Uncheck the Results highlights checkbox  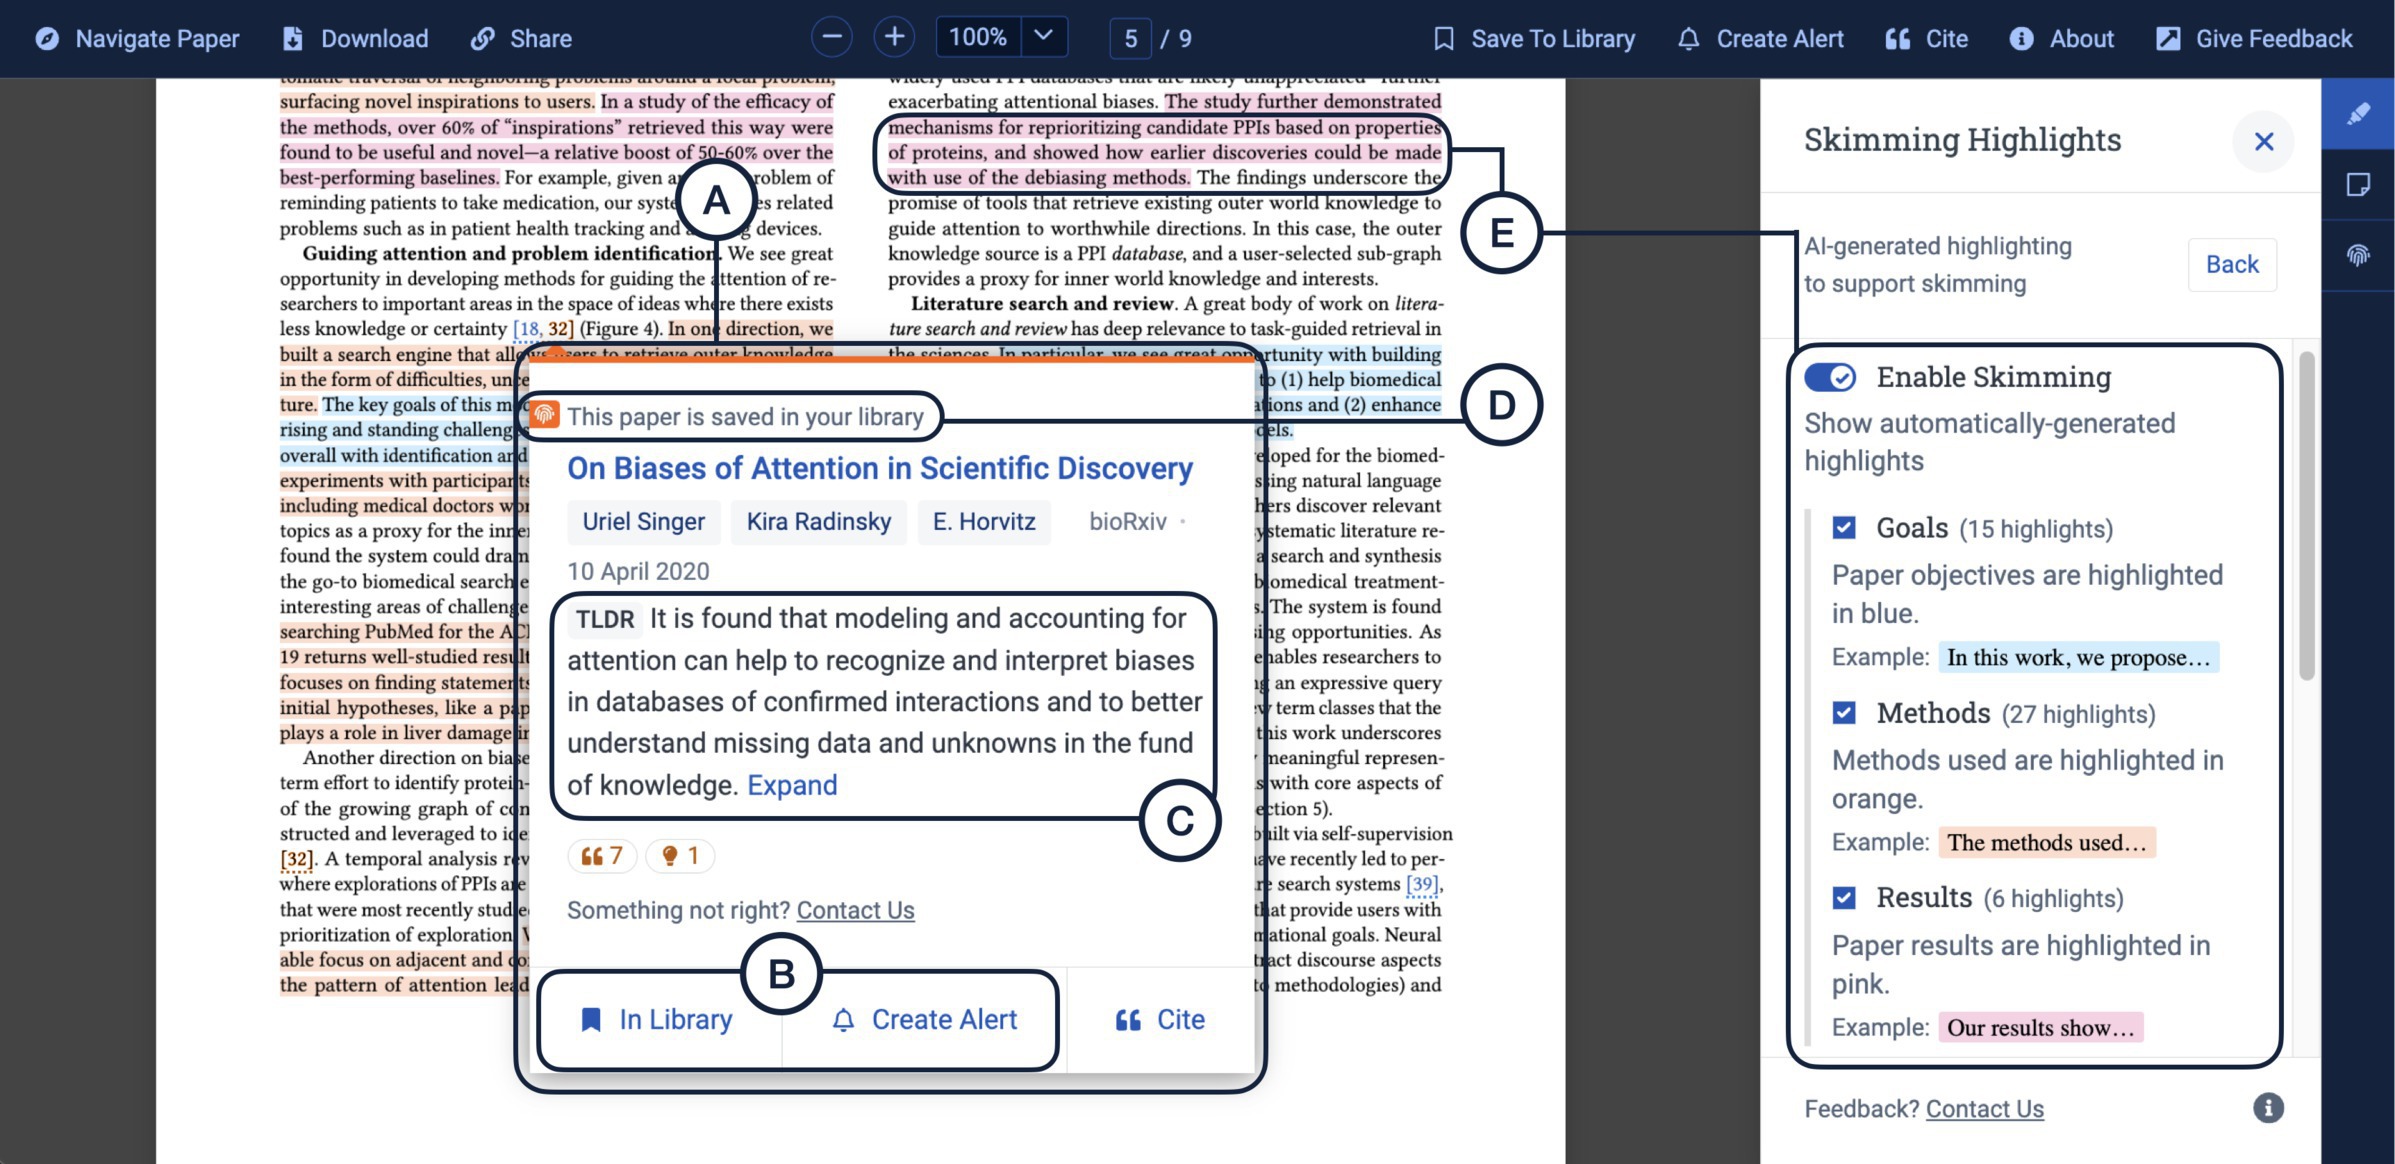[1844, 898]
